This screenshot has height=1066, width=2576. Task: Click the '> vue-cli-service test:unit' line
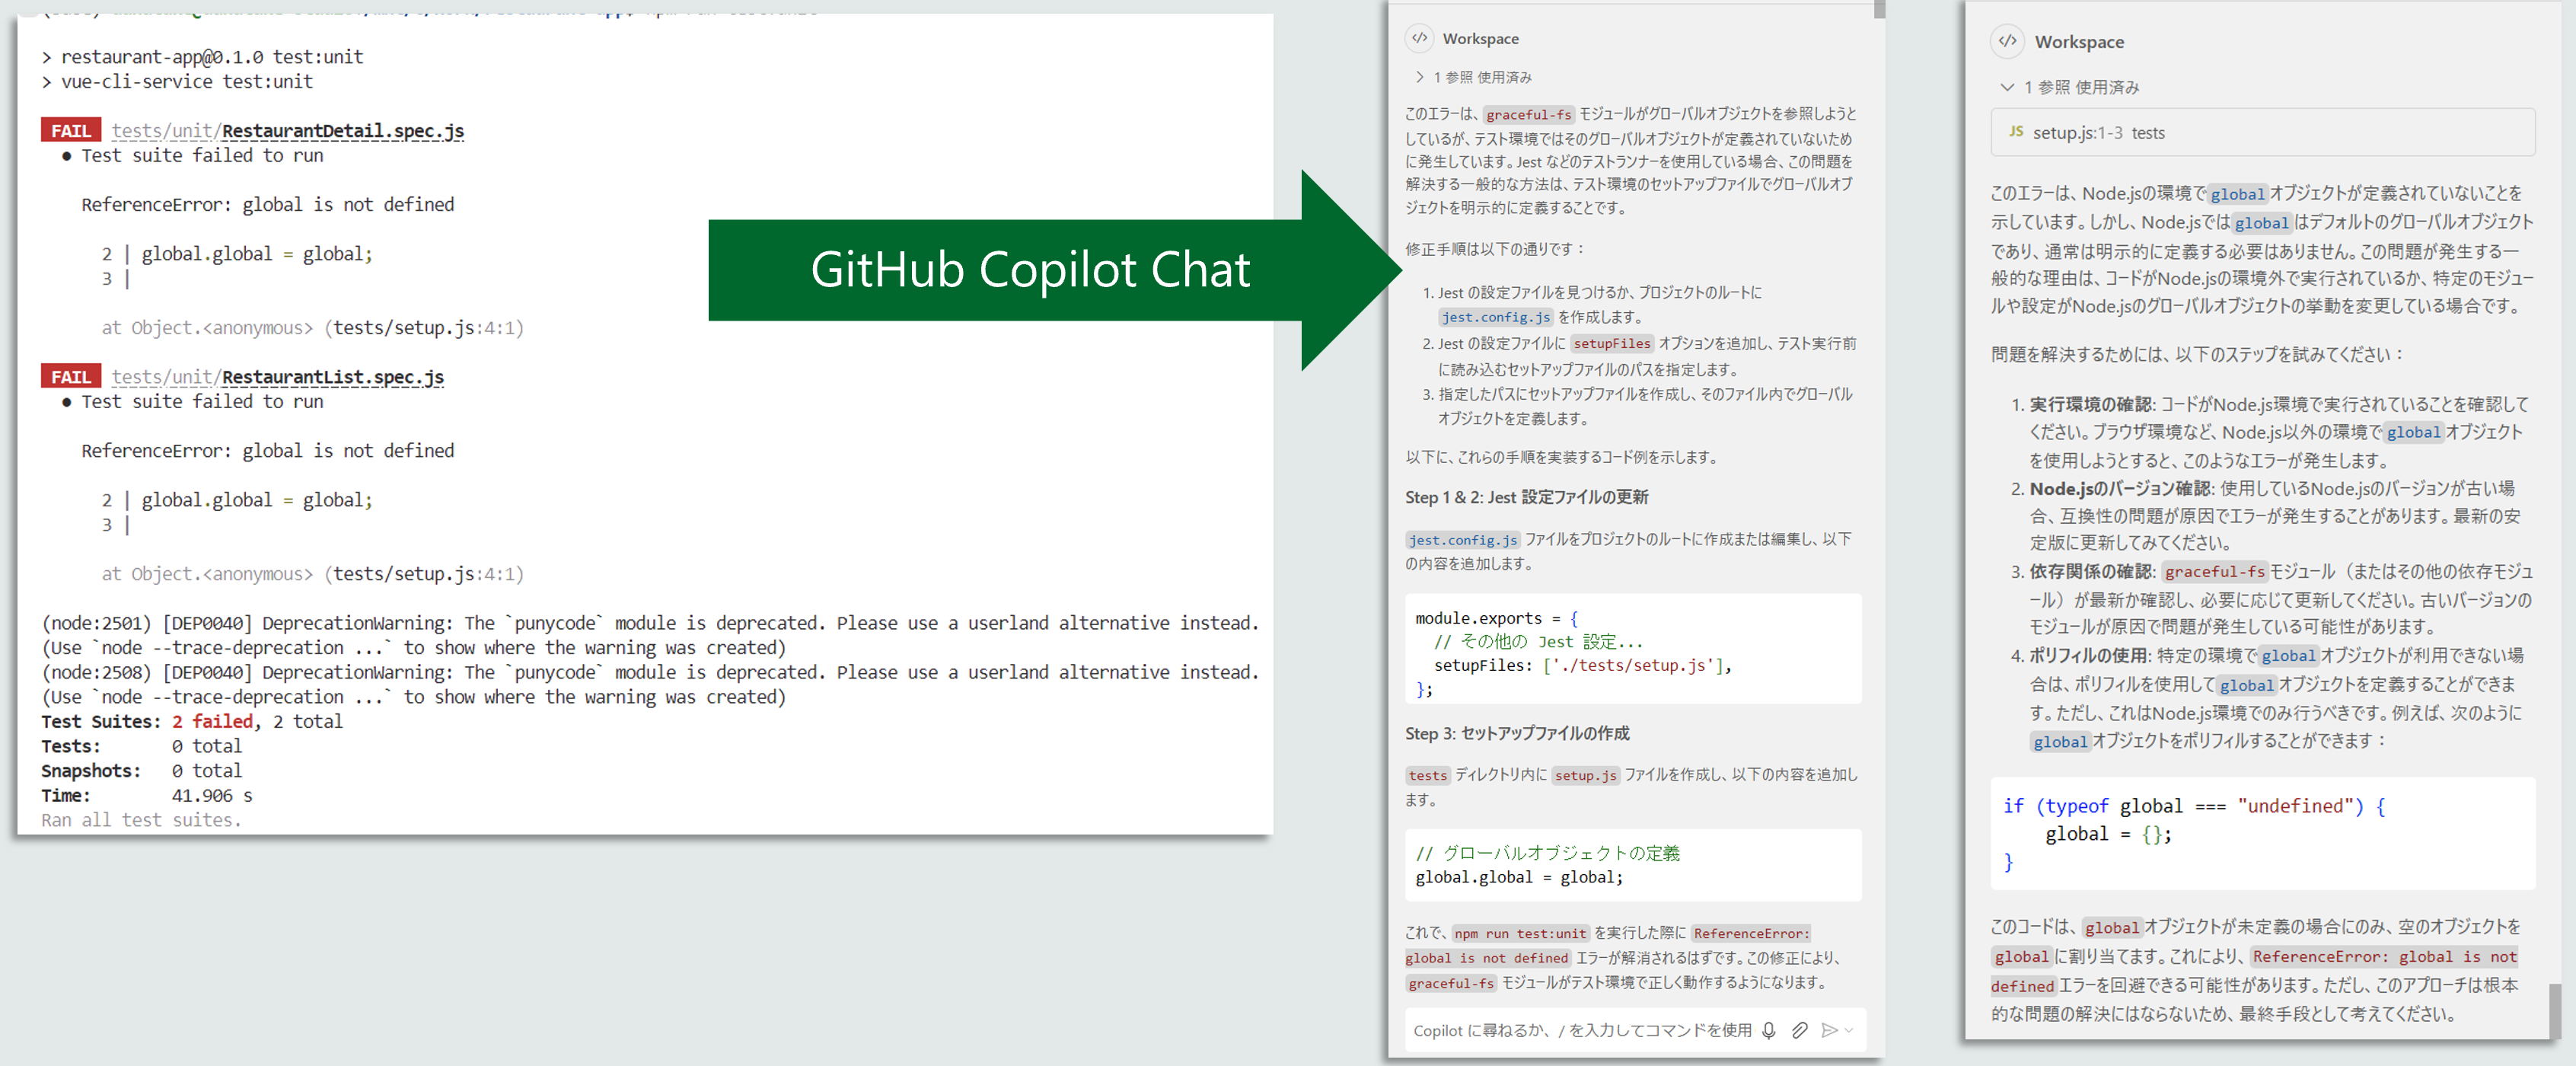[177, 82]
